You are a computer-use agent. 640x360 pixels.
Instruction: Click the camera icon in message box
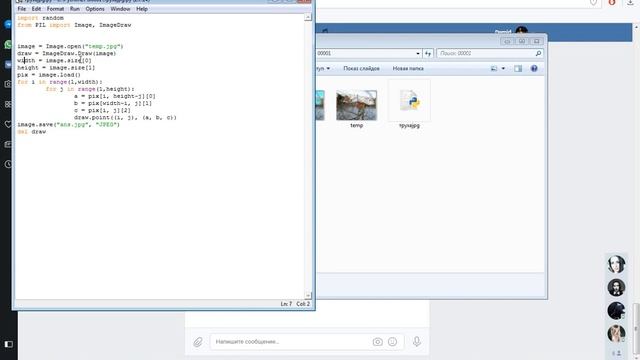pyautogui.click(x=378, y=342)
